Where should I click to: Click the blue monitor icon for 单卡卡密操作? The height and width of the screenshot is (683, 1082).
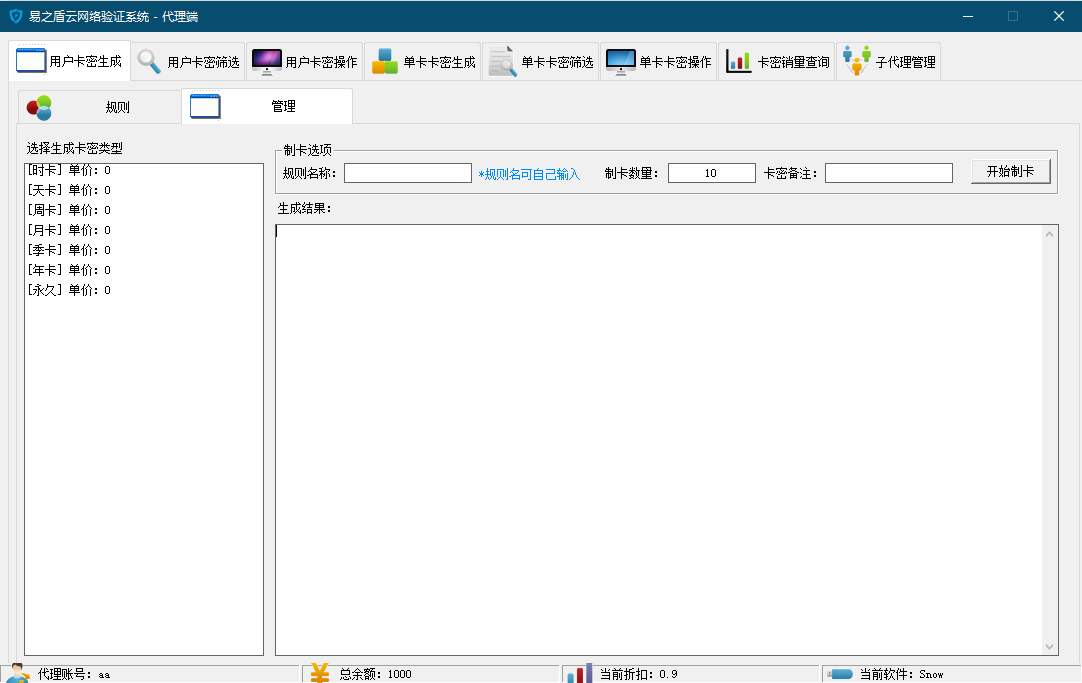(620, 61)
